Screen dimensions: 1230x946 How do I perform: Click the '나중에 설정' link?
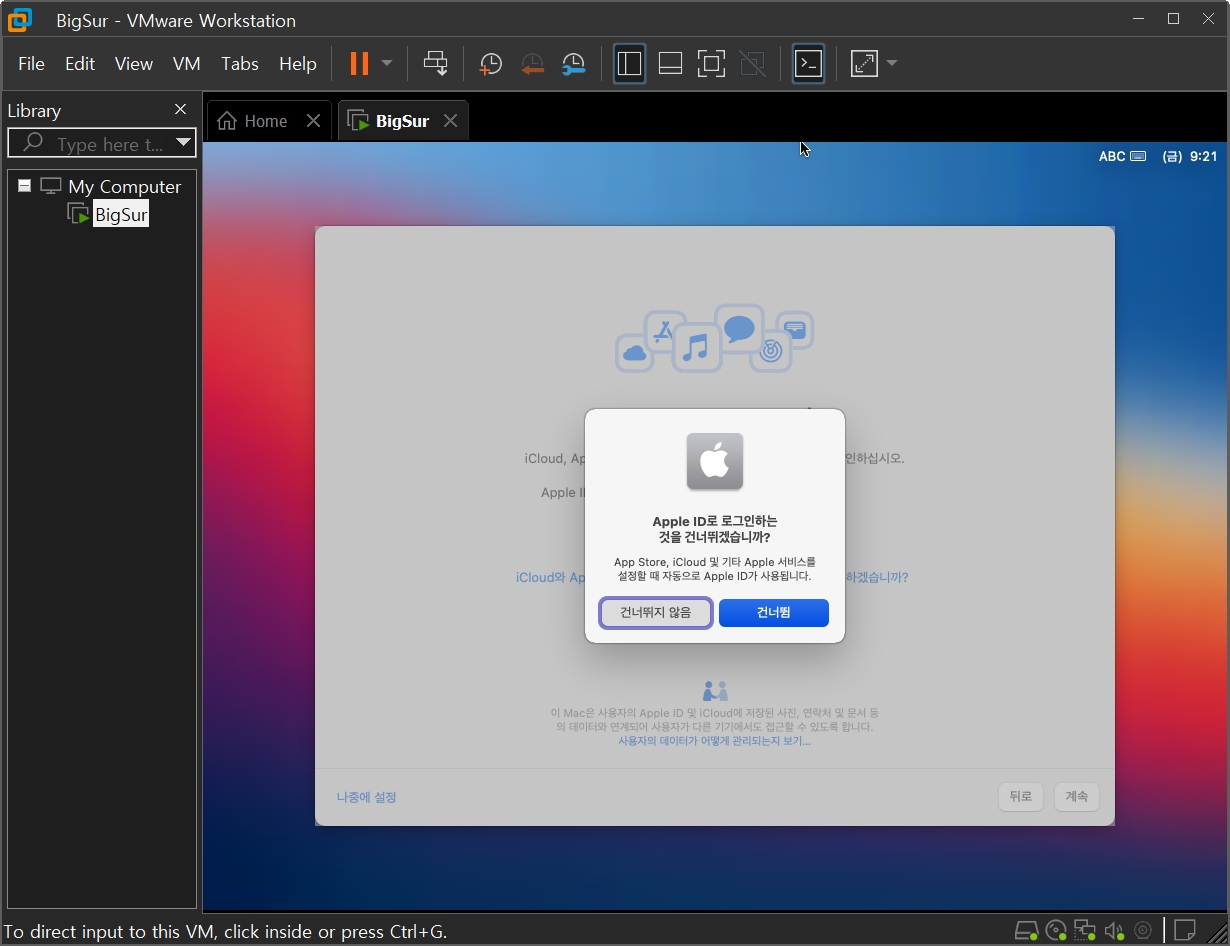366,797
